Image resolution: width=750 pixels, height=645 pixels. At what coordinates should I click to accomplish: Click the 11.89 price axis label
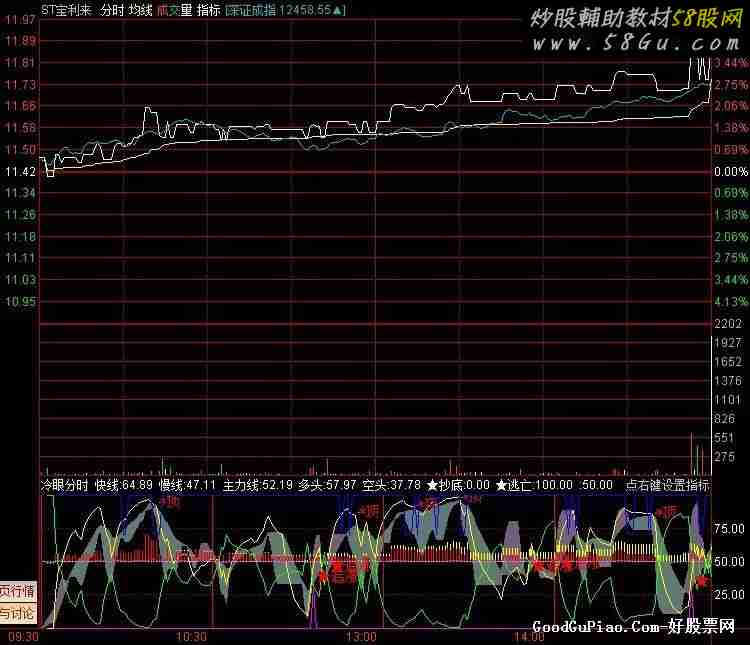pos(20,41)
